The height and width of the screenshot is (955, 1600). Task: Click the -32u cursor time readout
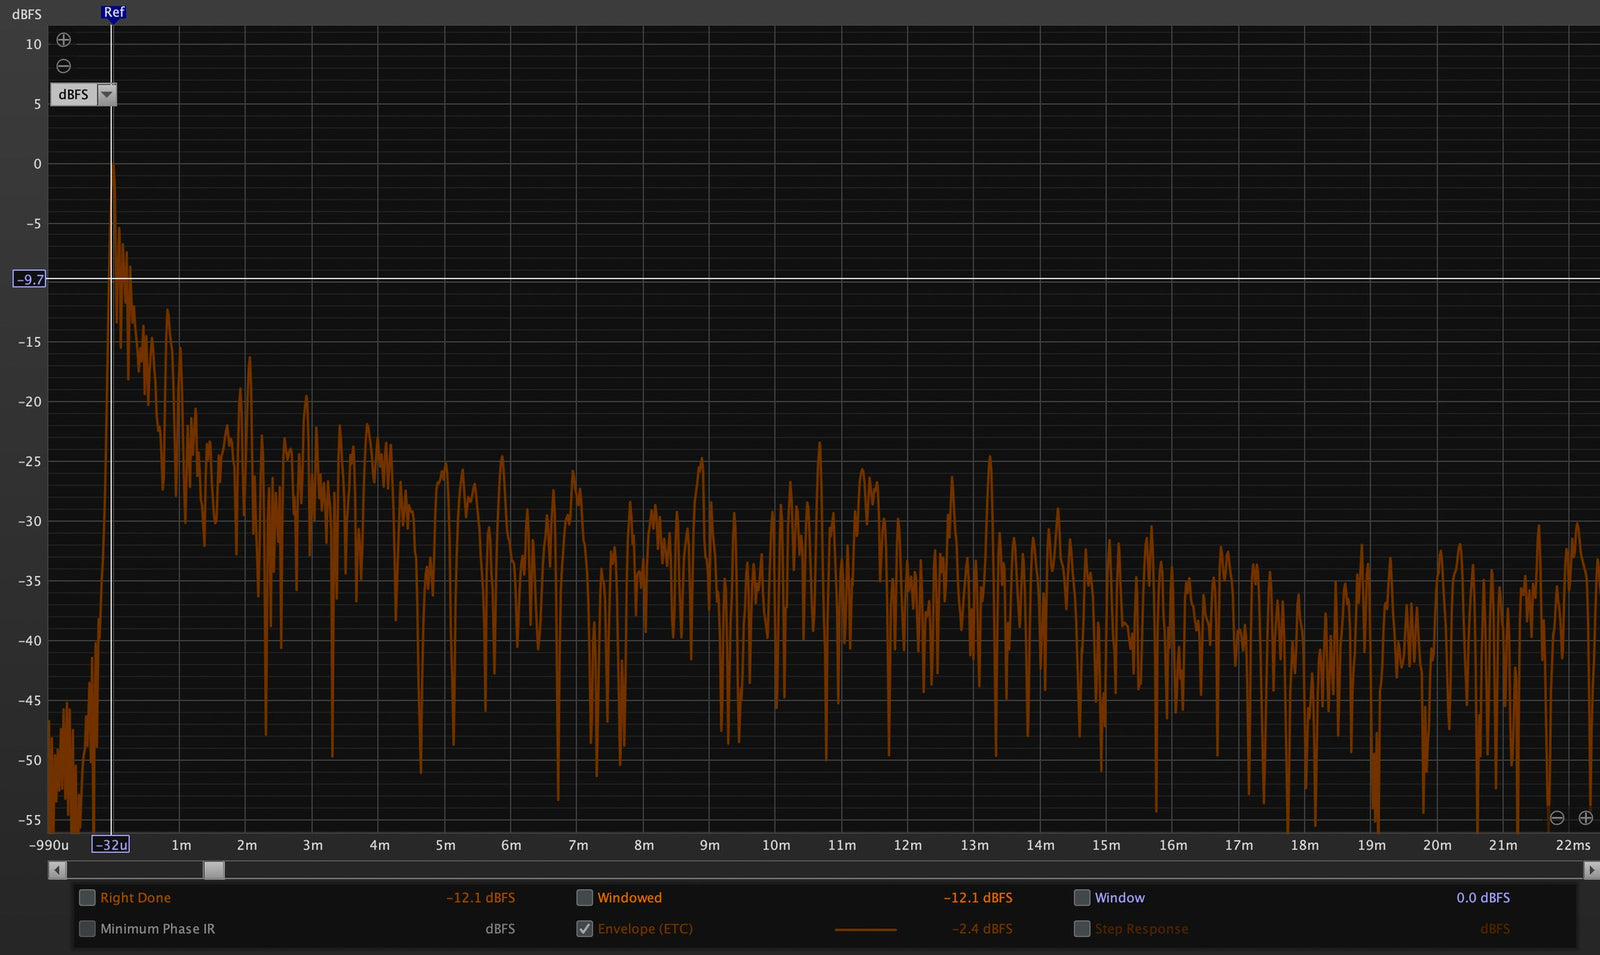pos(111,845)
